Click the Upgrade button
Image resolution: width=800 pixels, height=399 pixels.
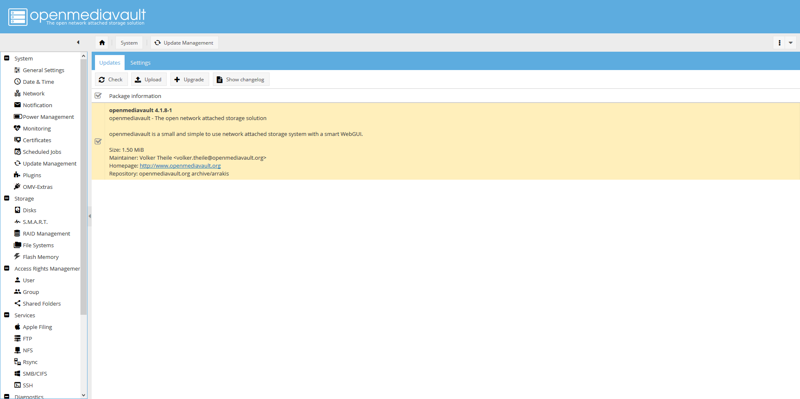(x=189, y=80)
